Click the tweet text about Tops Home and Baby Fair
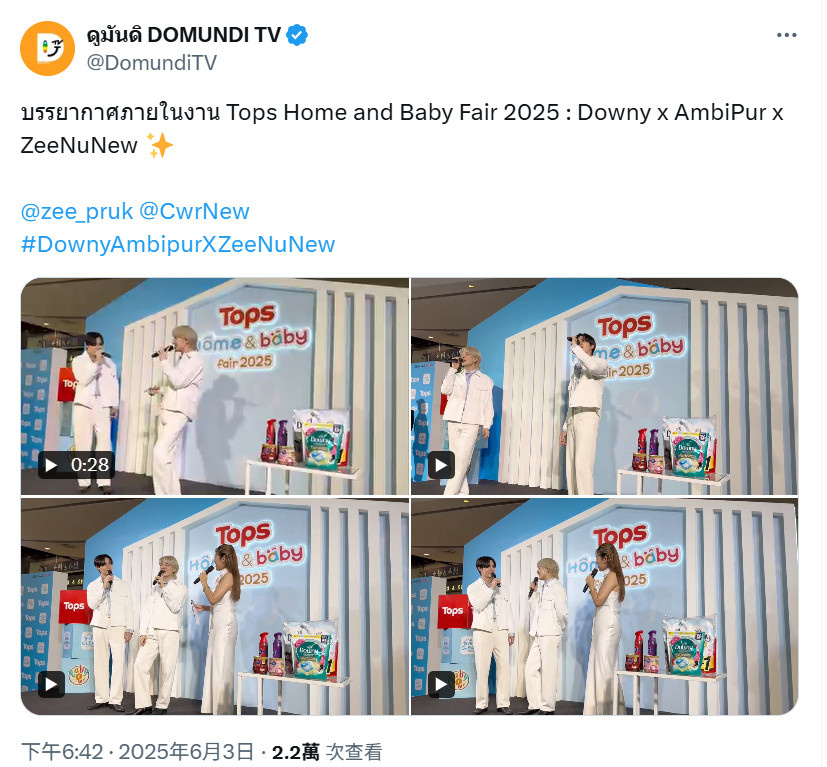Screen dimensions: 827x767 tap(402, 129)
